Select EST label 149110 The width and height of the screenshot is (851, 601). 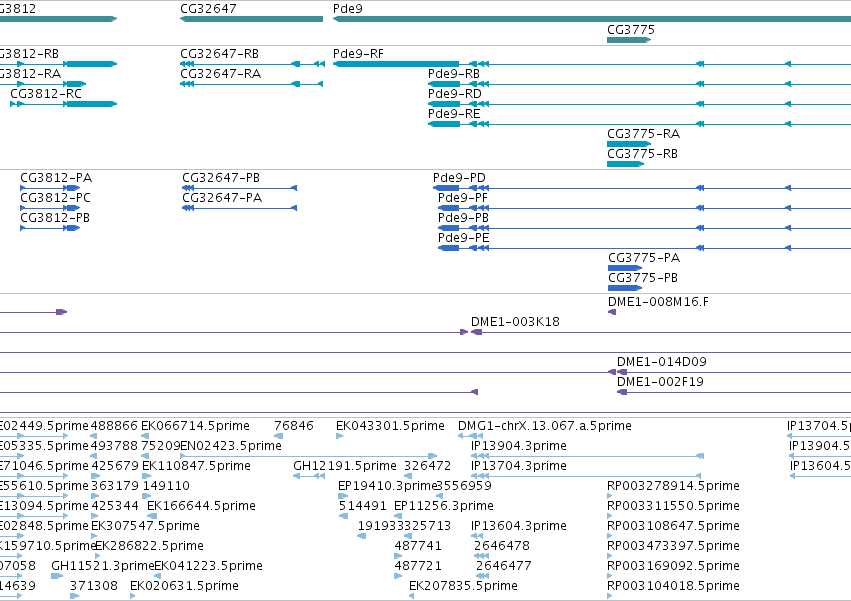coord(166,486)
